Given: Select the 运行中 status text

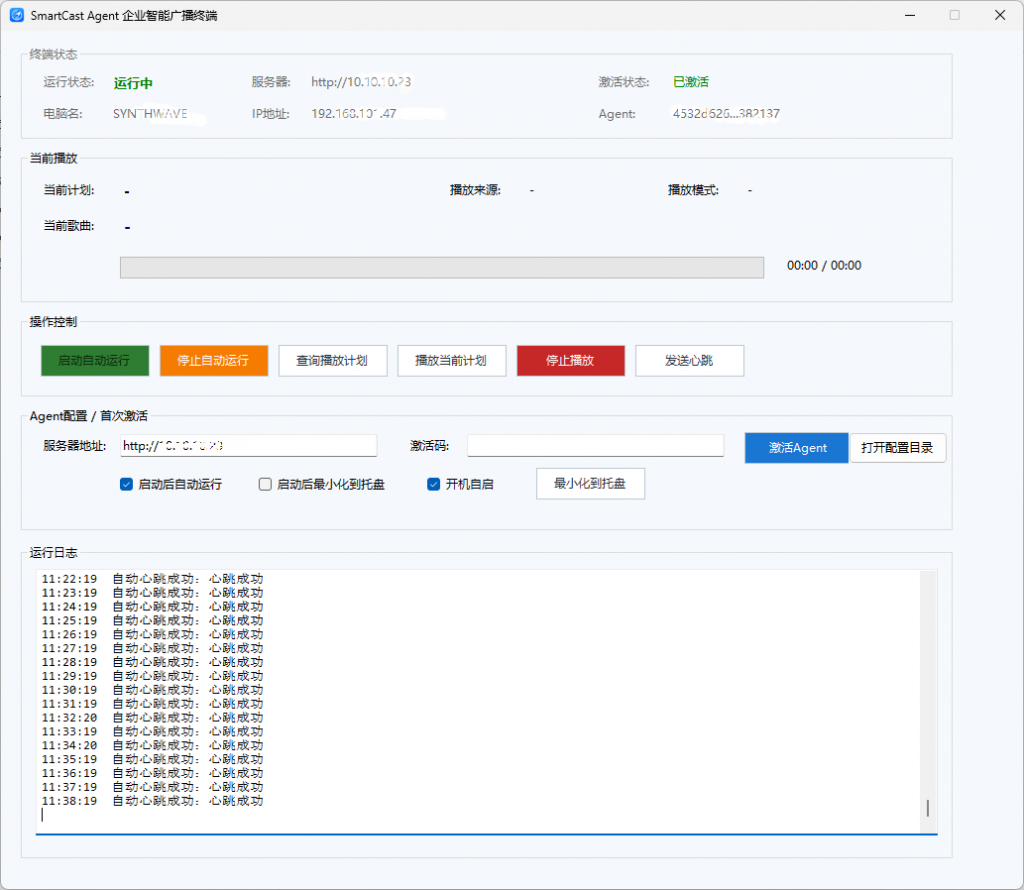Looking at the screenshot, I should click(133, 83).
